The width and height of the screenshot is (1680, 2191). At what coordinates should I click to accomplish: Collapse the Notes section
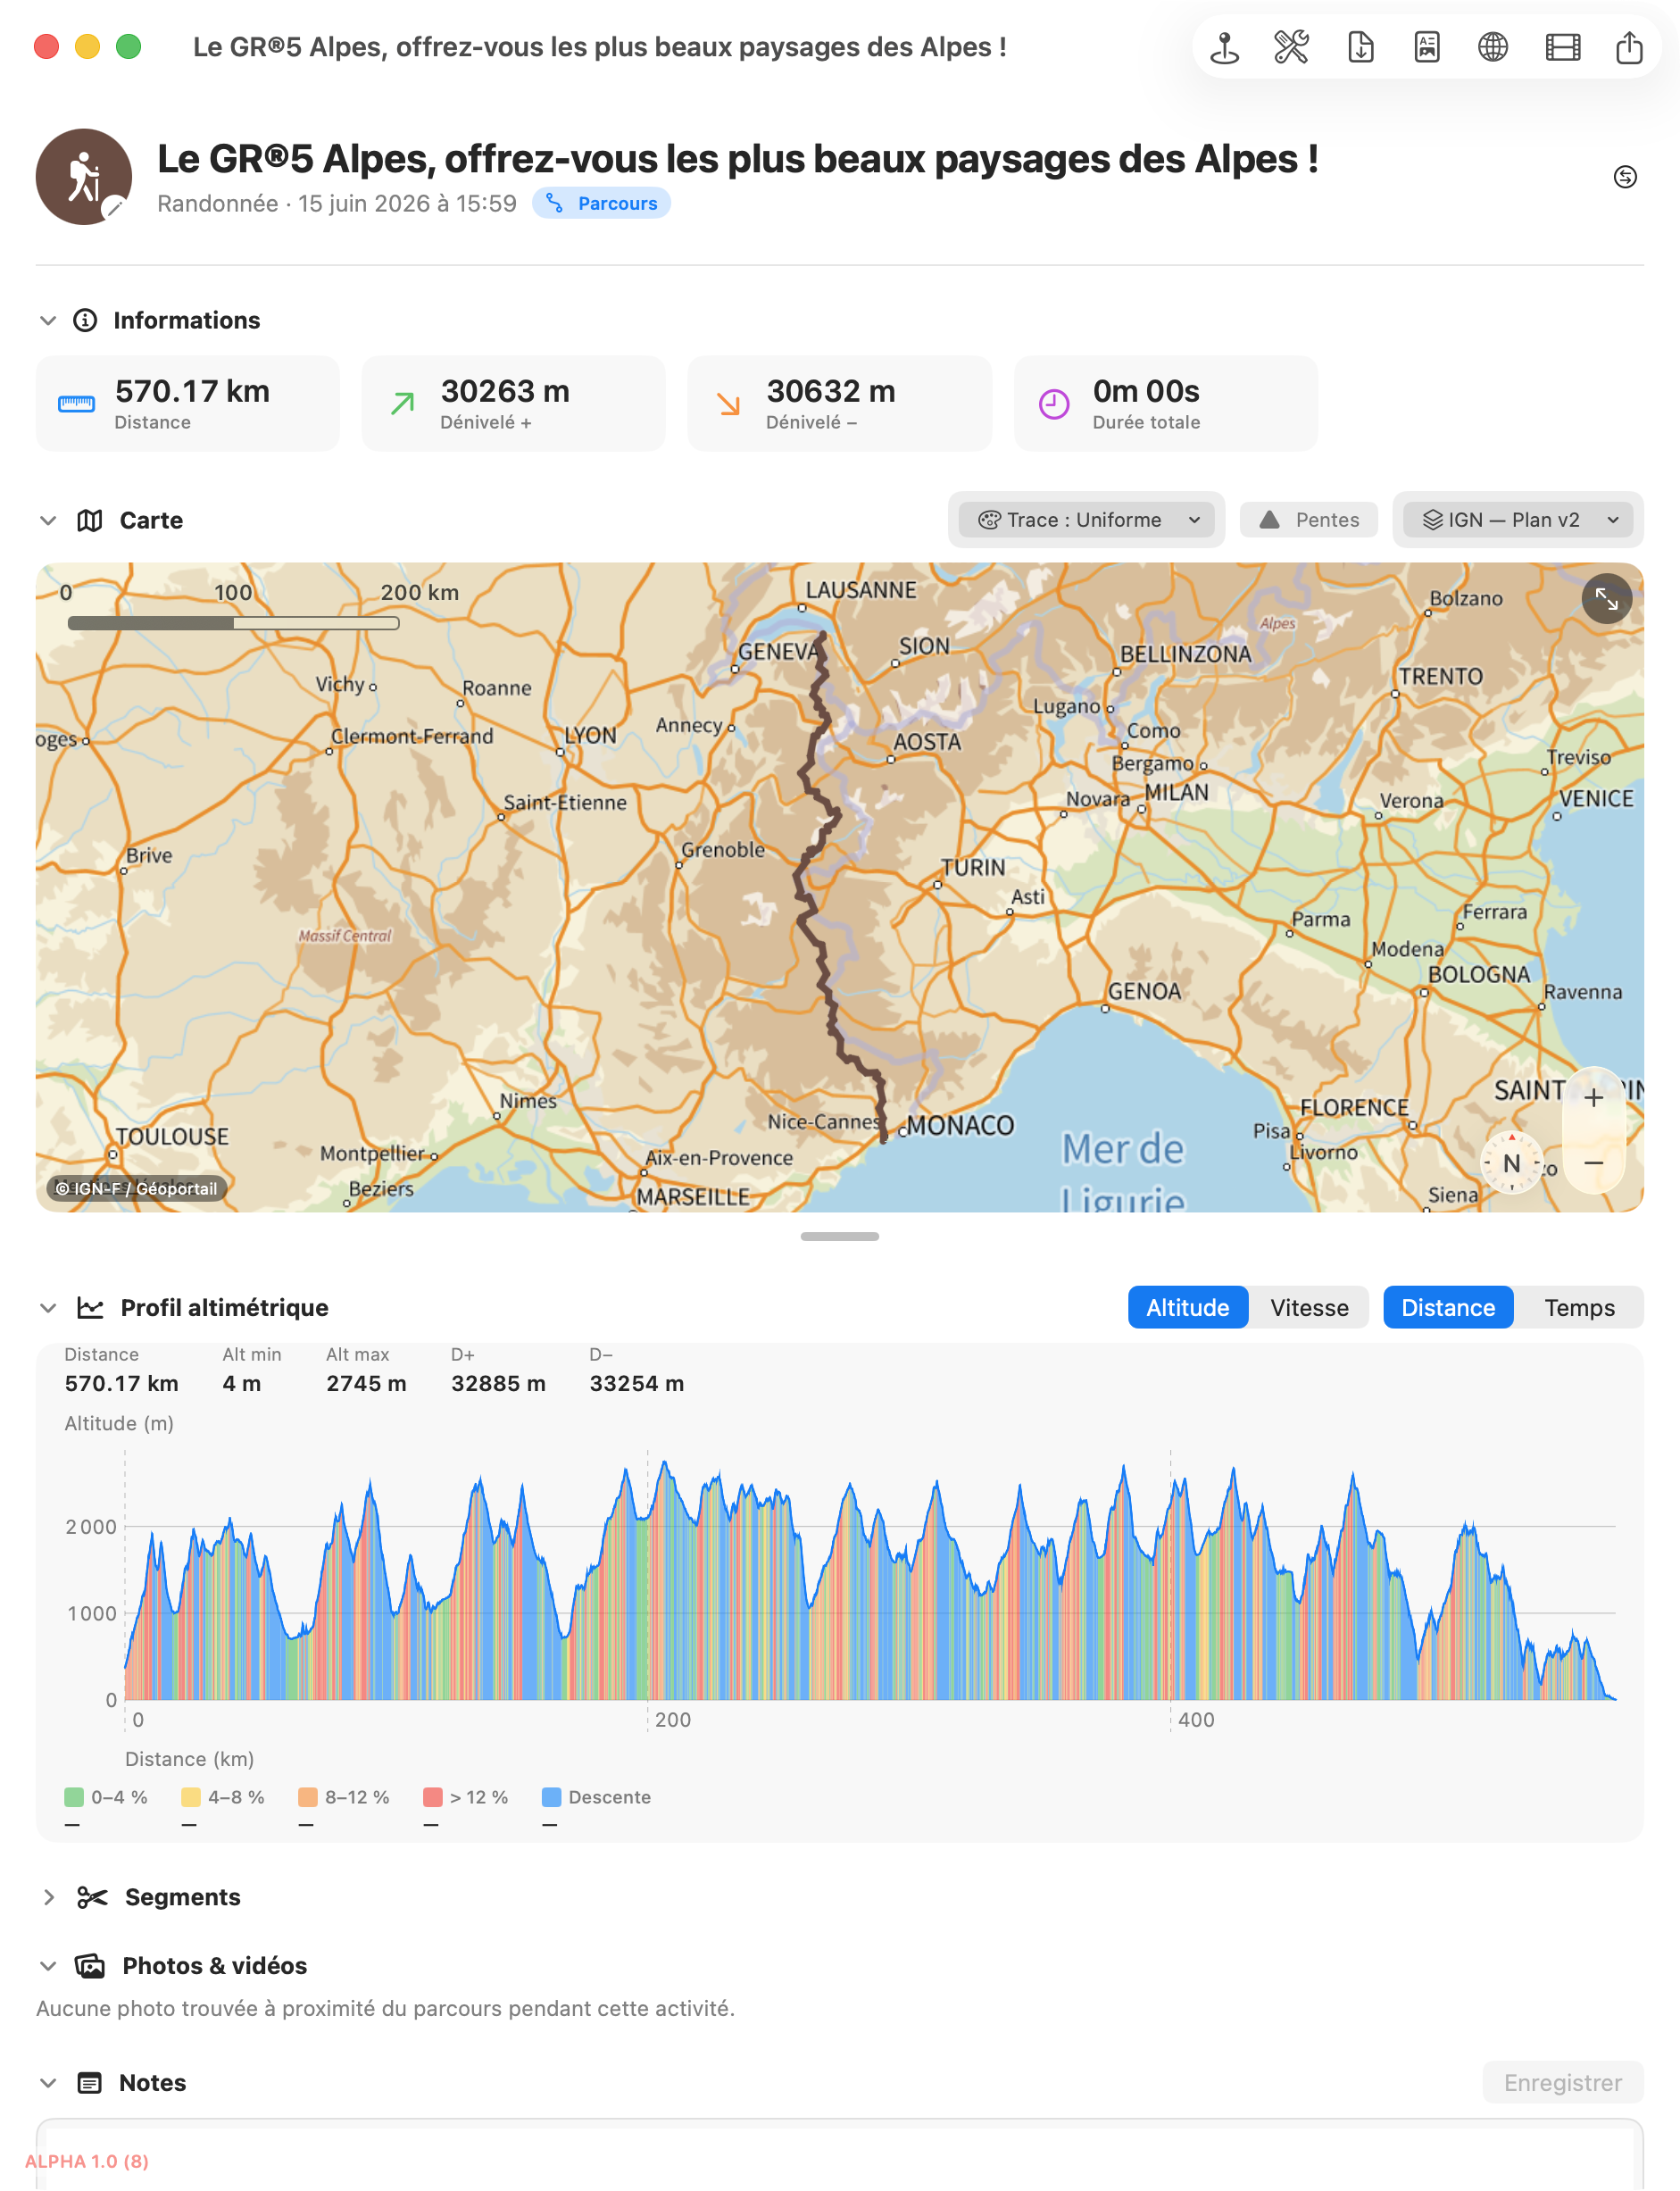47,2083
